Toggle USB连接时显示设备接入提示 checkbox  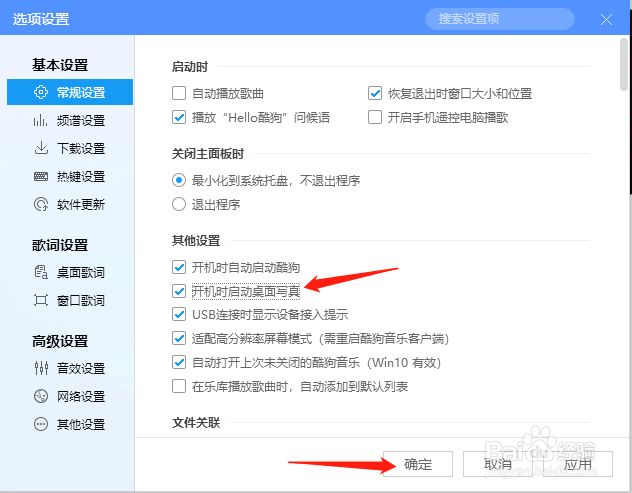pyautogui.click(x=179, y=314)
